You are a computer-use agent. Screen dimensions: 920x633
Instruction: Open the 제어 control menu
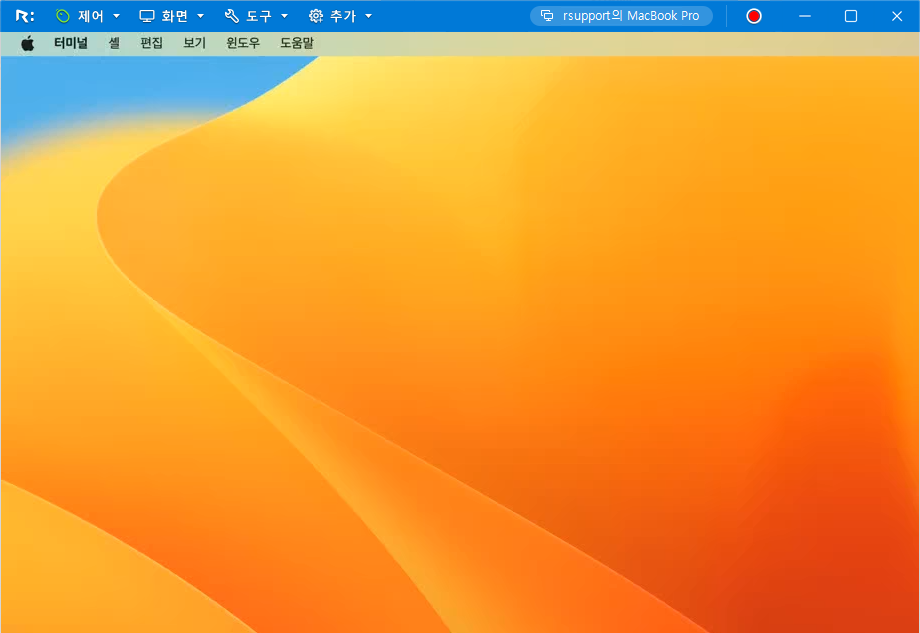coord(91,16)
